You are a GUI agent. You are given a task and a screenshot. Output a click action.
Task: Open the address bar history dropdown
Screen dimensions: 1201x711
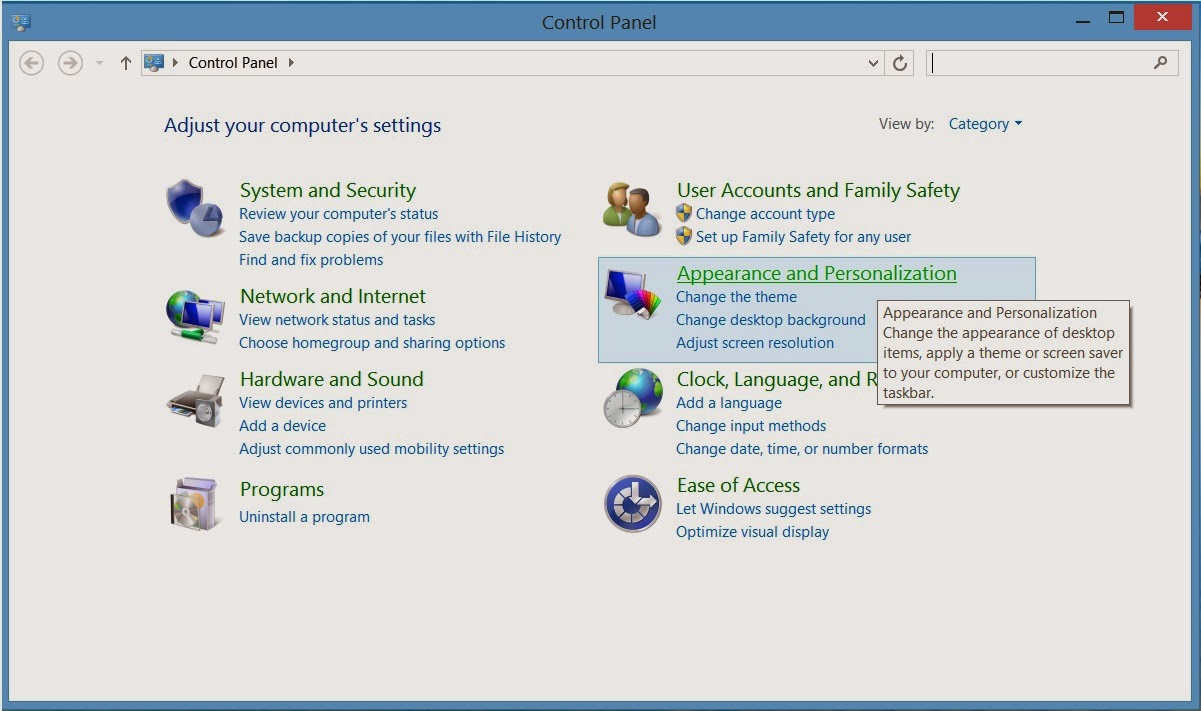coord(872,62)
